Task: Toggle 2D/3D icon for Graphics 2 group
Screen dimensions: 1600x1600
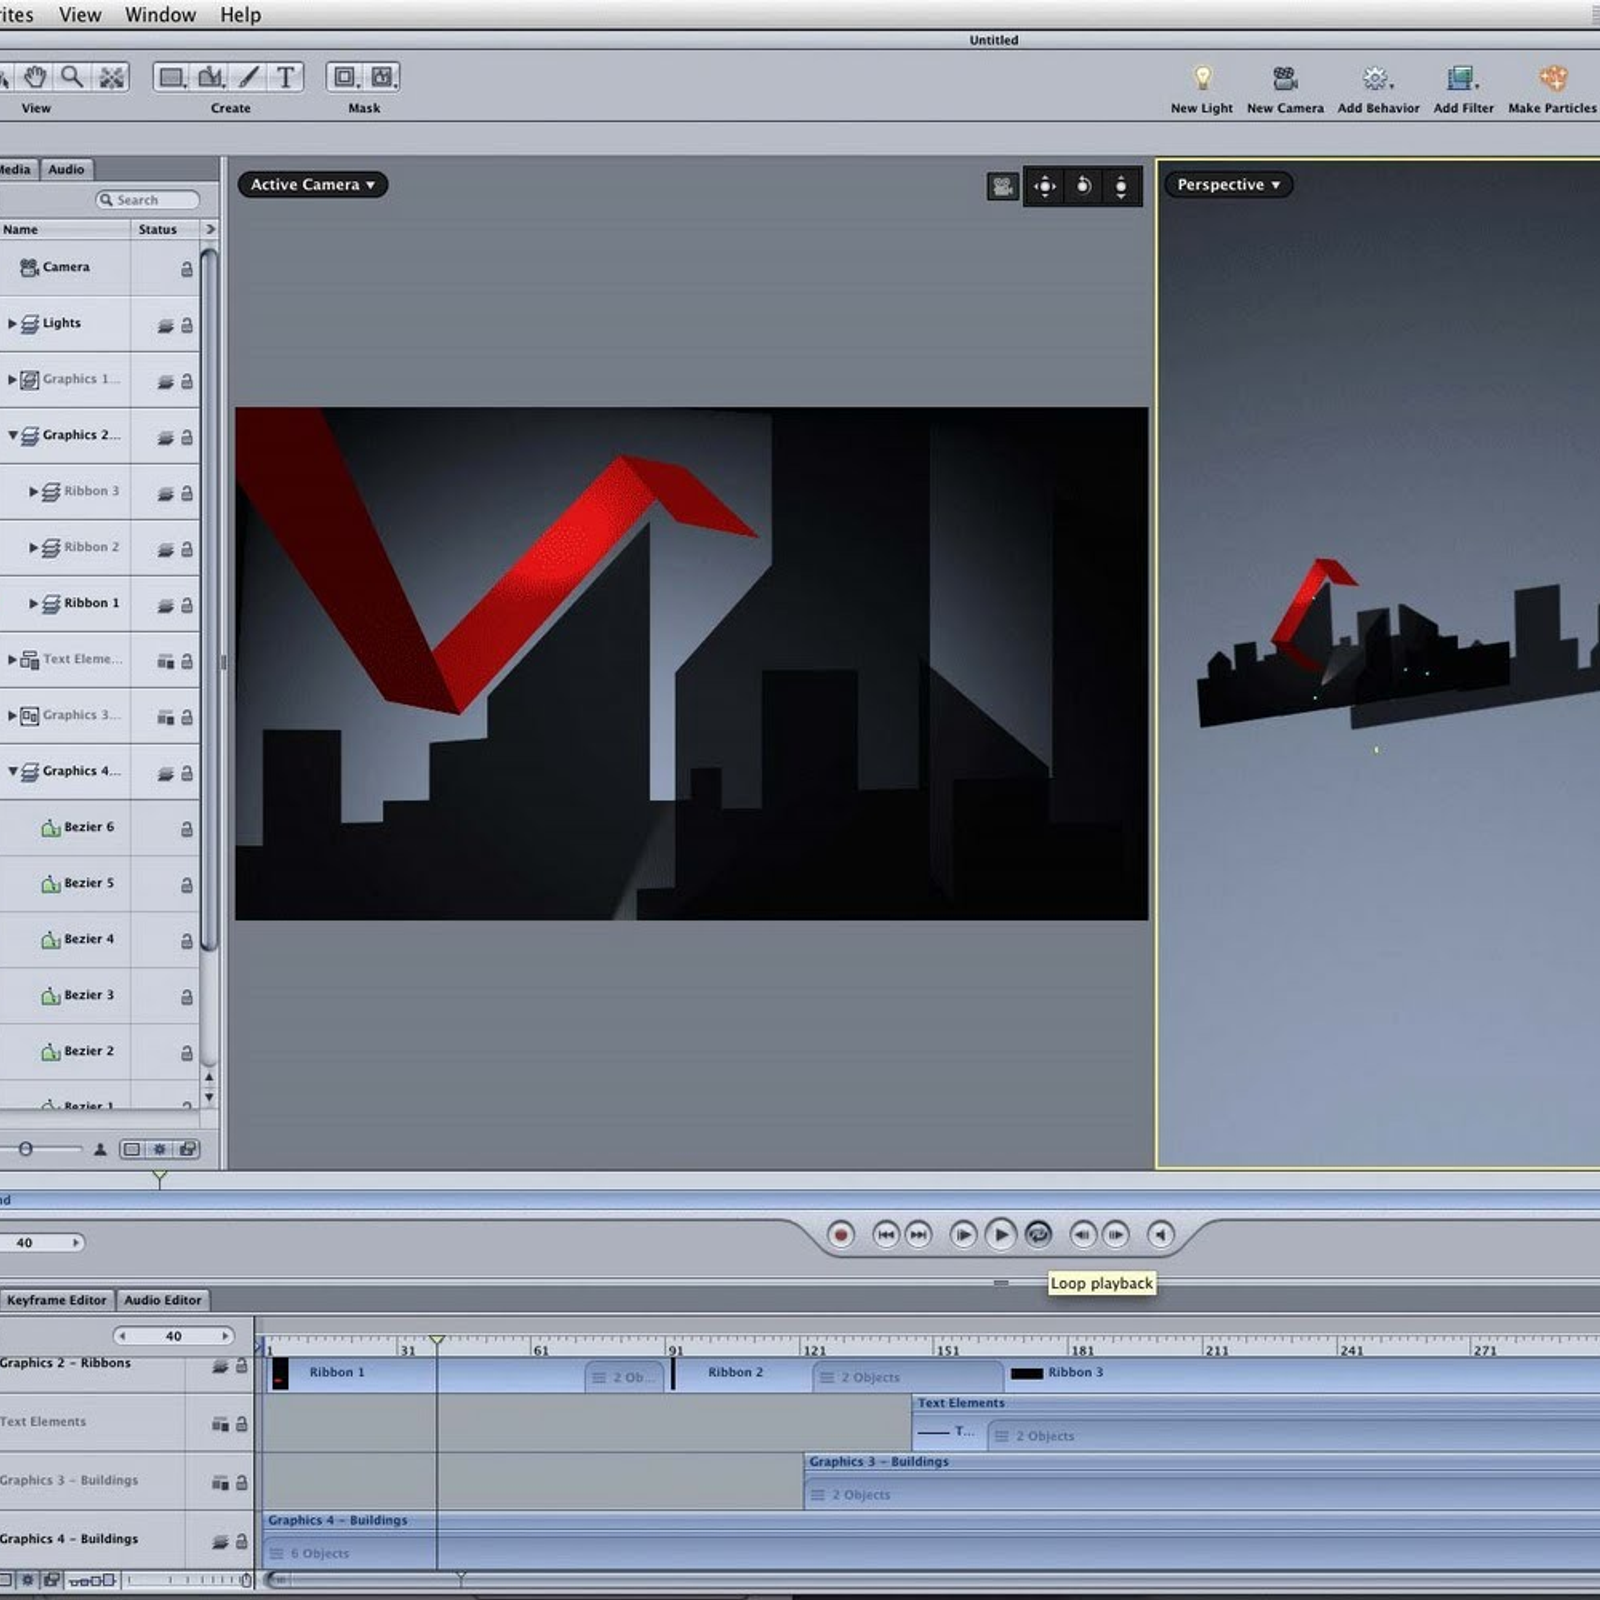Action: pos(166,437)
